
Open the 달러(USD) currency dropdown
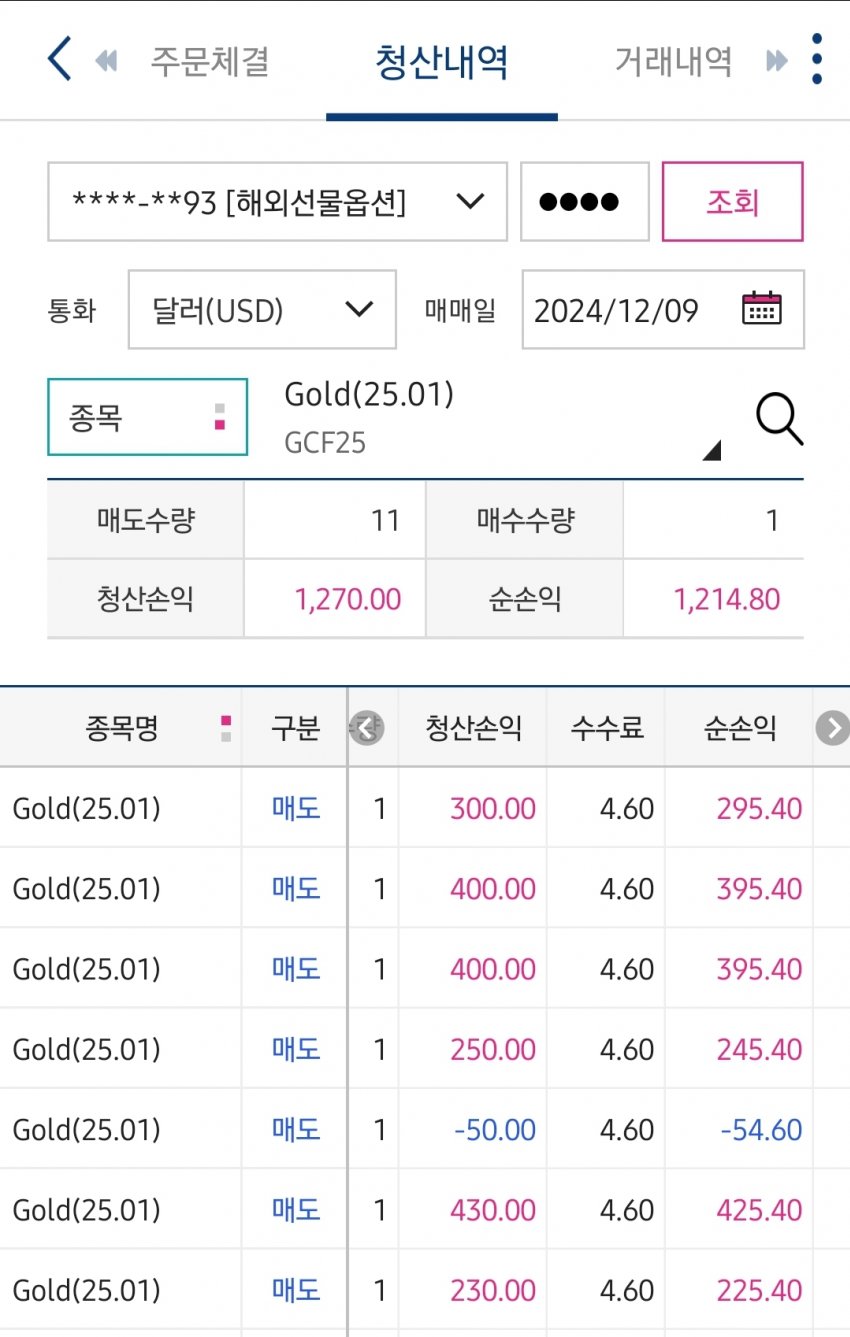[262, 310]
